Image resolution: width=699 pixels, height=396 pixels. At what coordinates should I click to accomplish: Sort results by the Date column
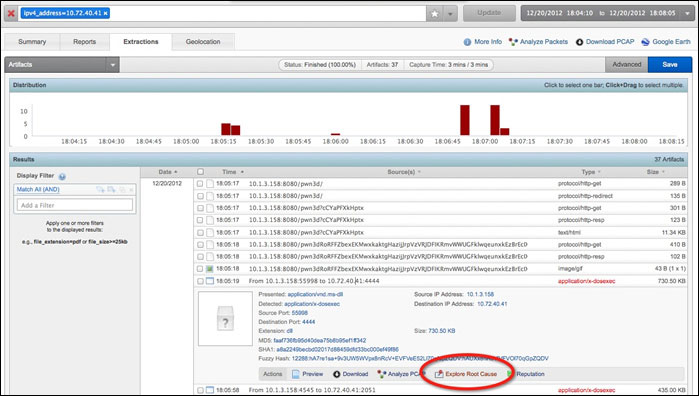[168, 172]
